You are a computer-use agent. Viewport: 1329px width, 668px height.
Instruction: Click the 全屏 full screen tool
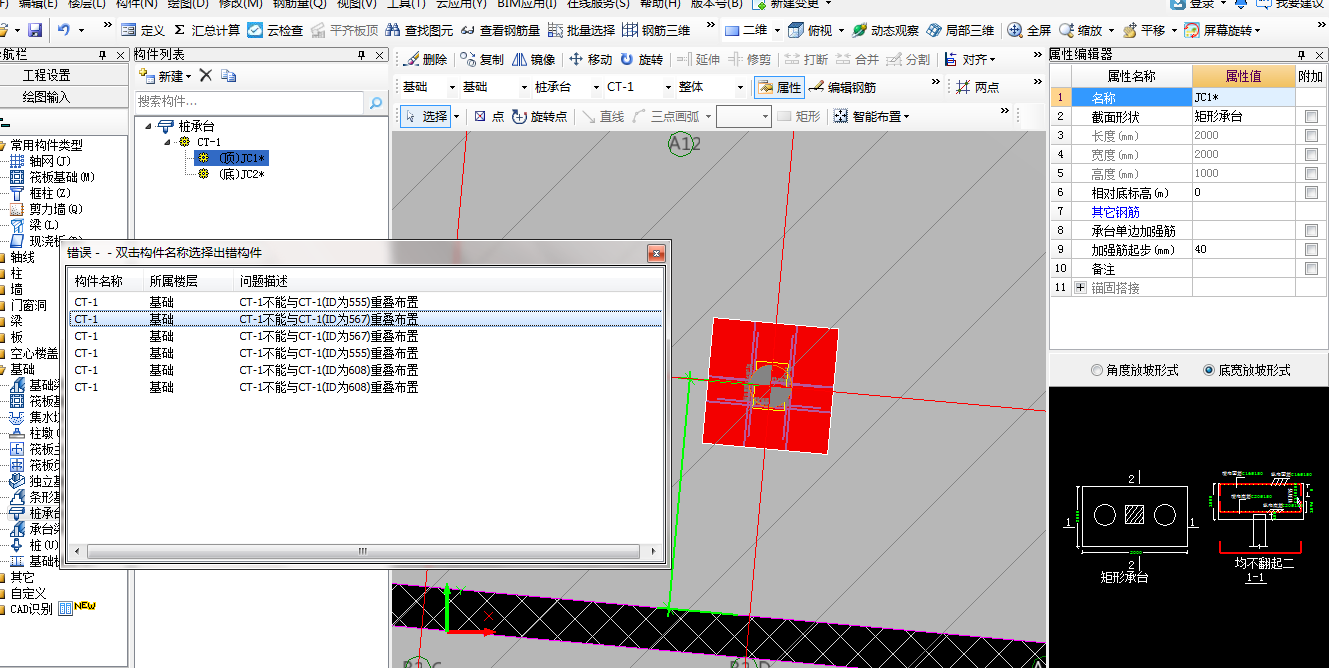click(1030, 31)
